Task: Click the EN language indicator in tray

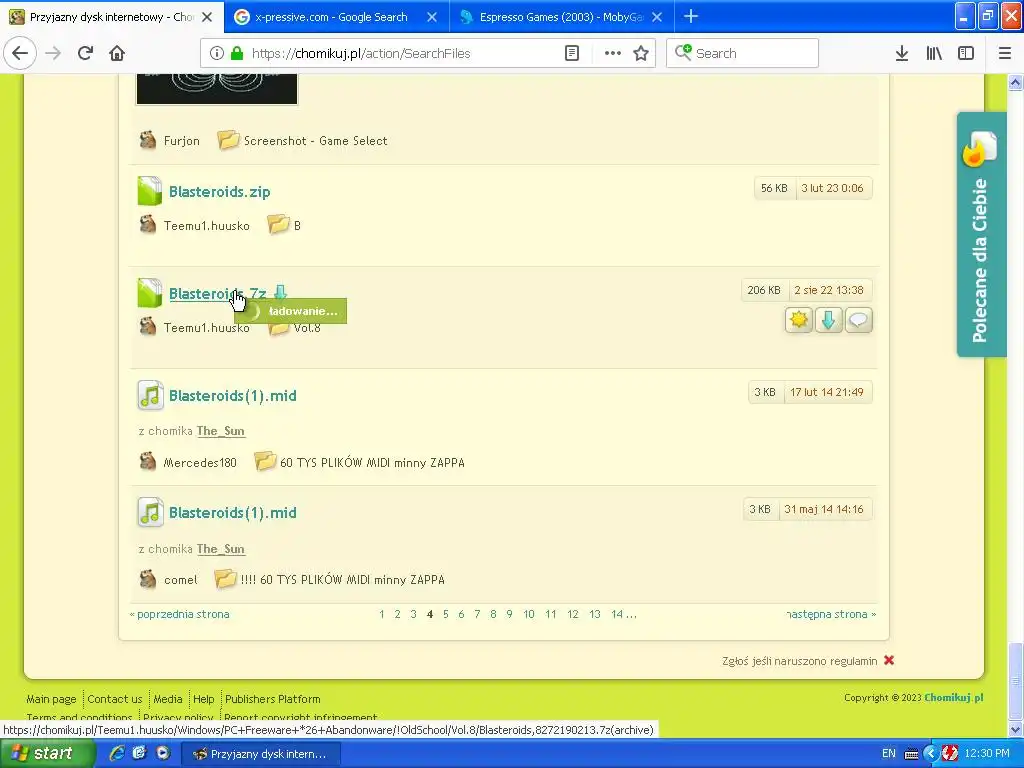Action: (889, 754)
